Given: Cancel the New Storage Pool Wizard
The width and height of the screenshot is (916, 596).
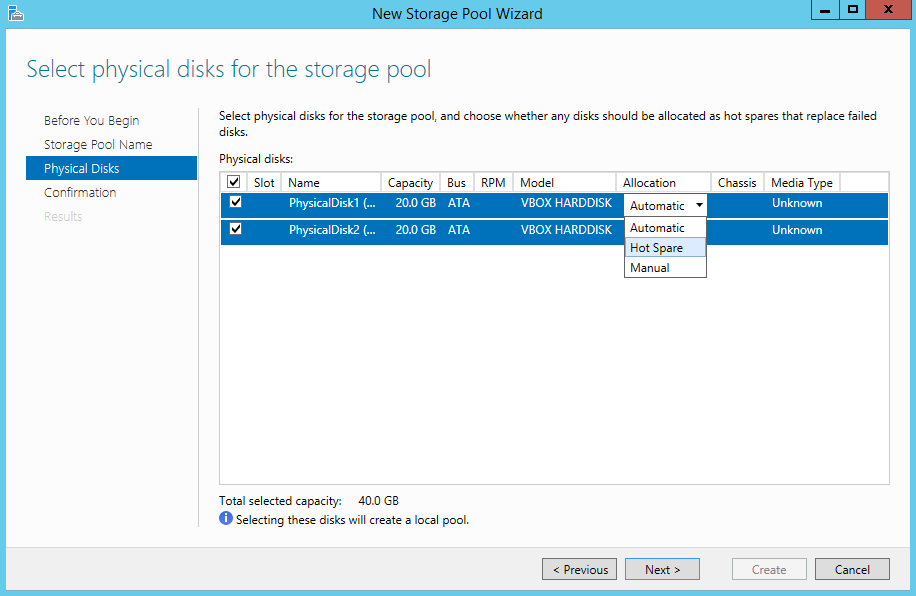Looking at the screenshot, I should tap(852, 568).
